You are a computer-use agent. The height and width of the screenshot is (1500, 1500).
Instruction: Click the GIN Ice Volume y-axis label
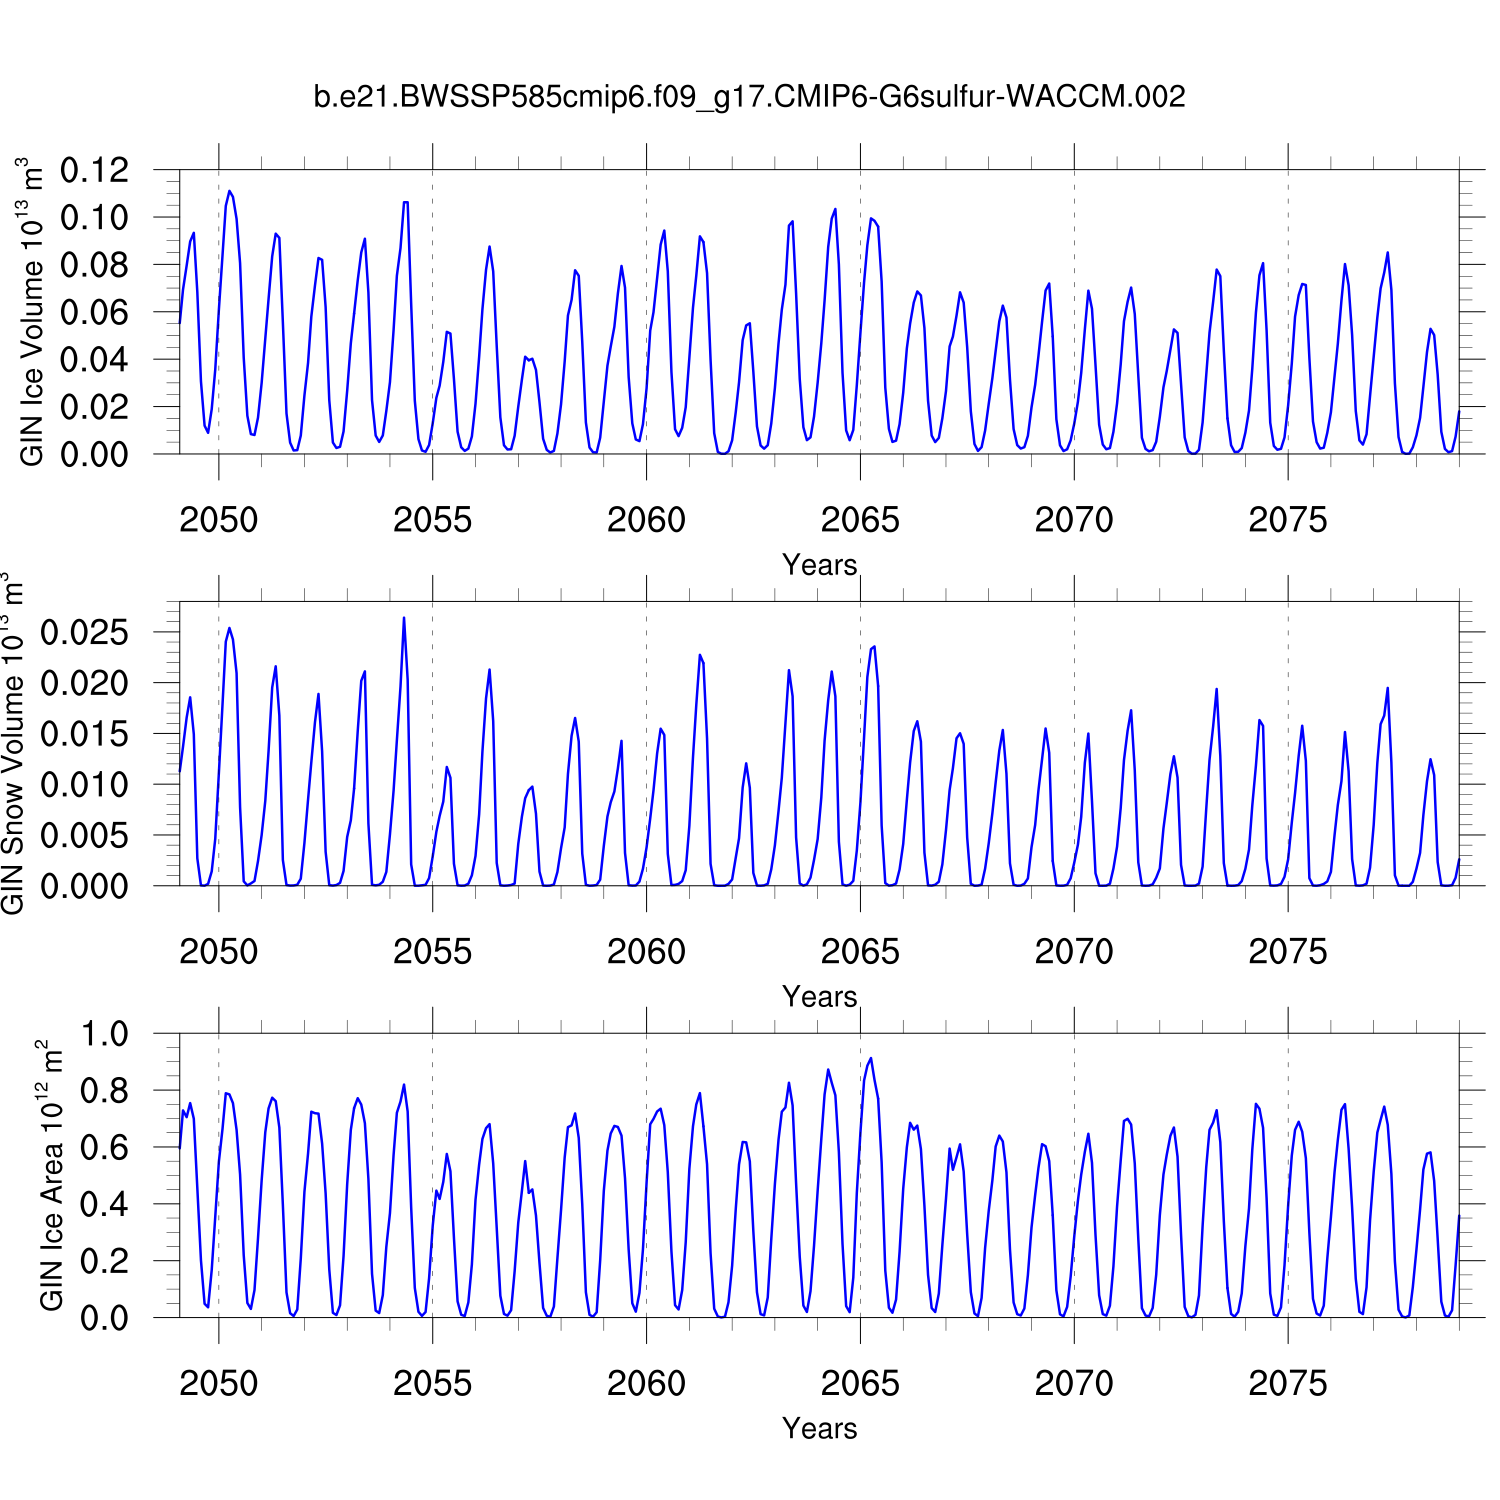32,311
